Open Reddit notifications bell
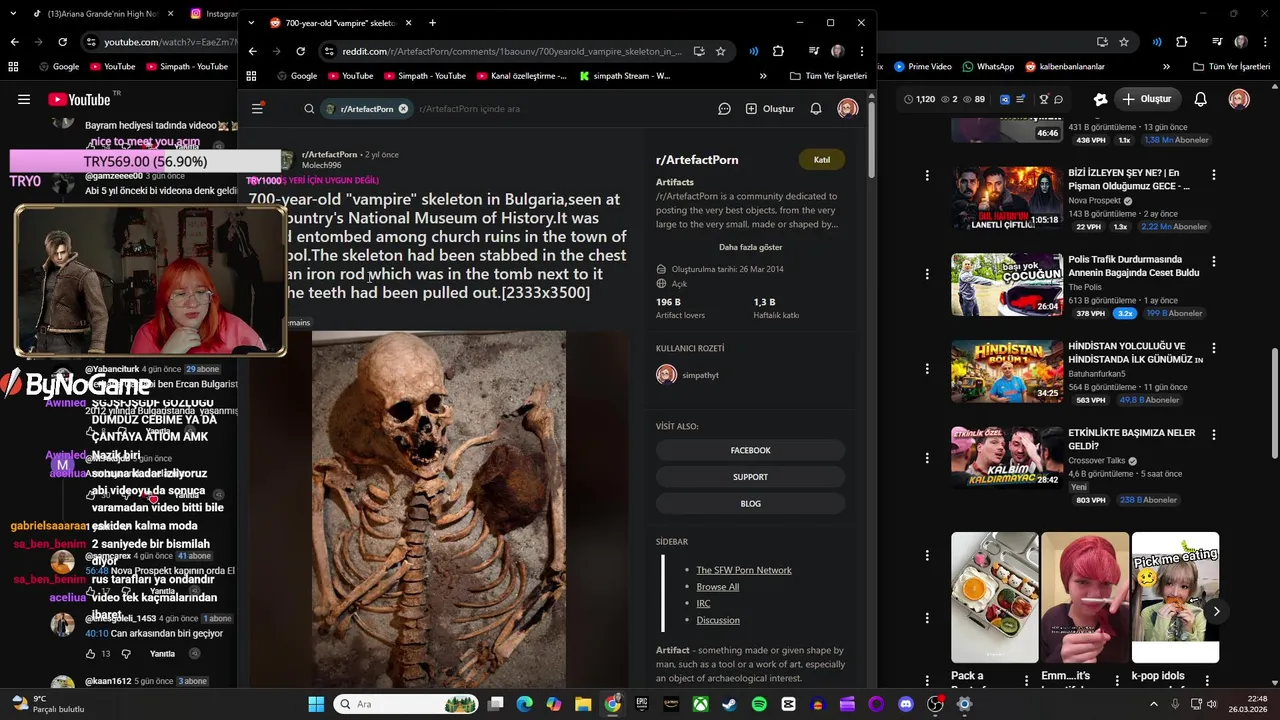This screenshot has width=1280, height=720. coord(816,109)
